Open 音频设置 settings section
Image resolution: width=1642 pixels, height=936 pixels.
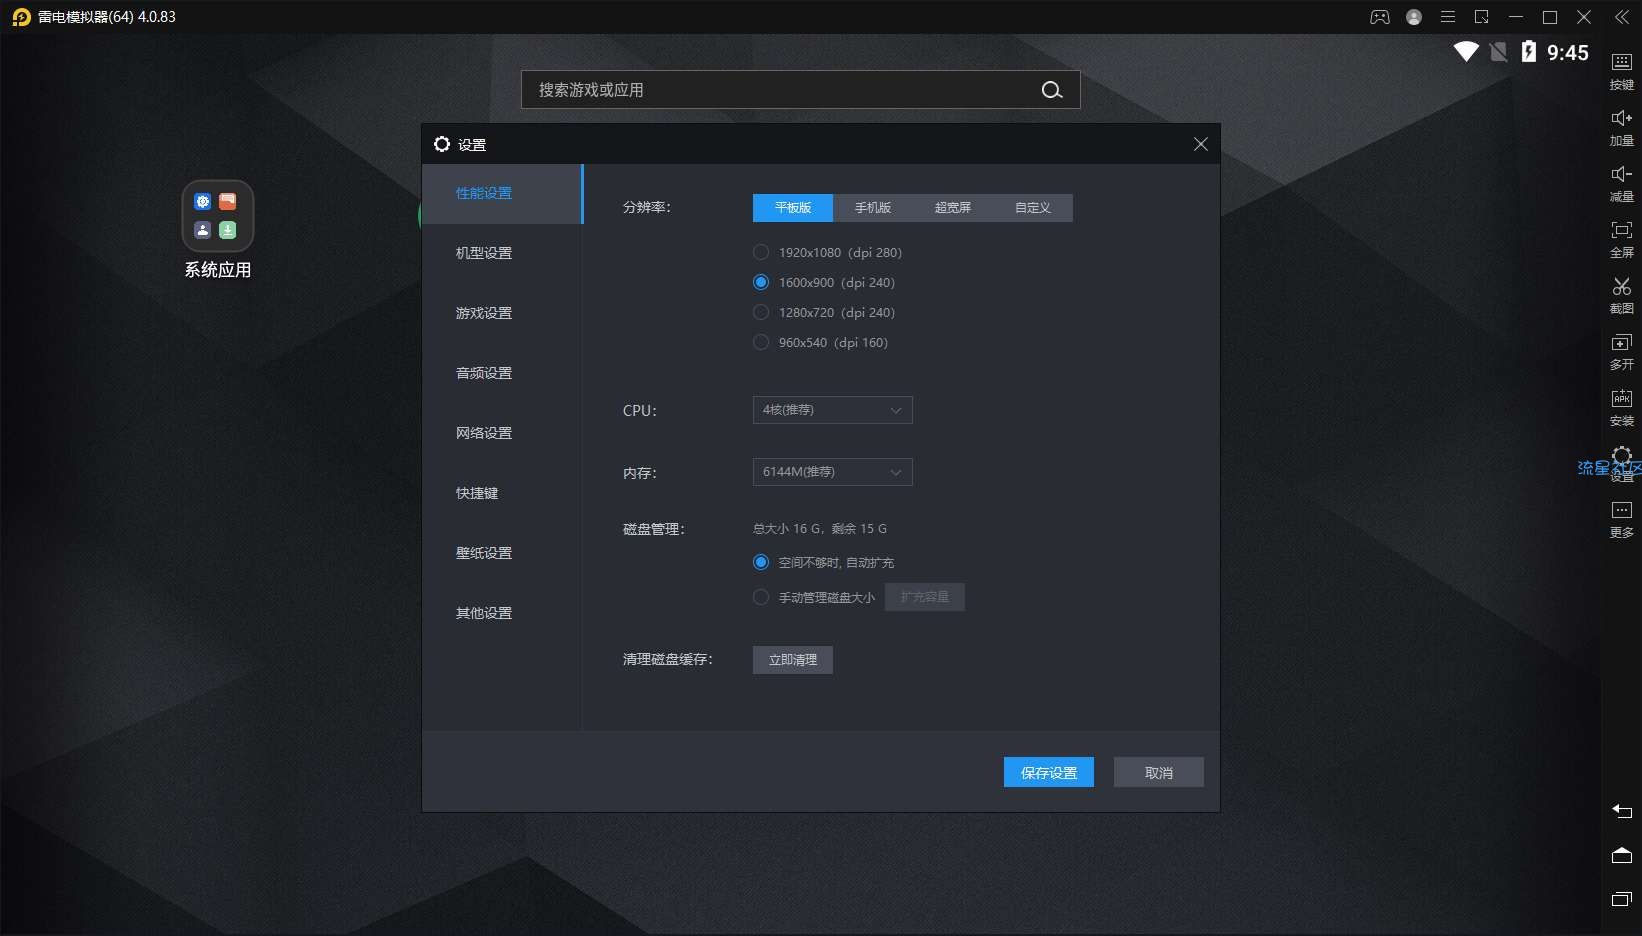(x=502, y=373)
